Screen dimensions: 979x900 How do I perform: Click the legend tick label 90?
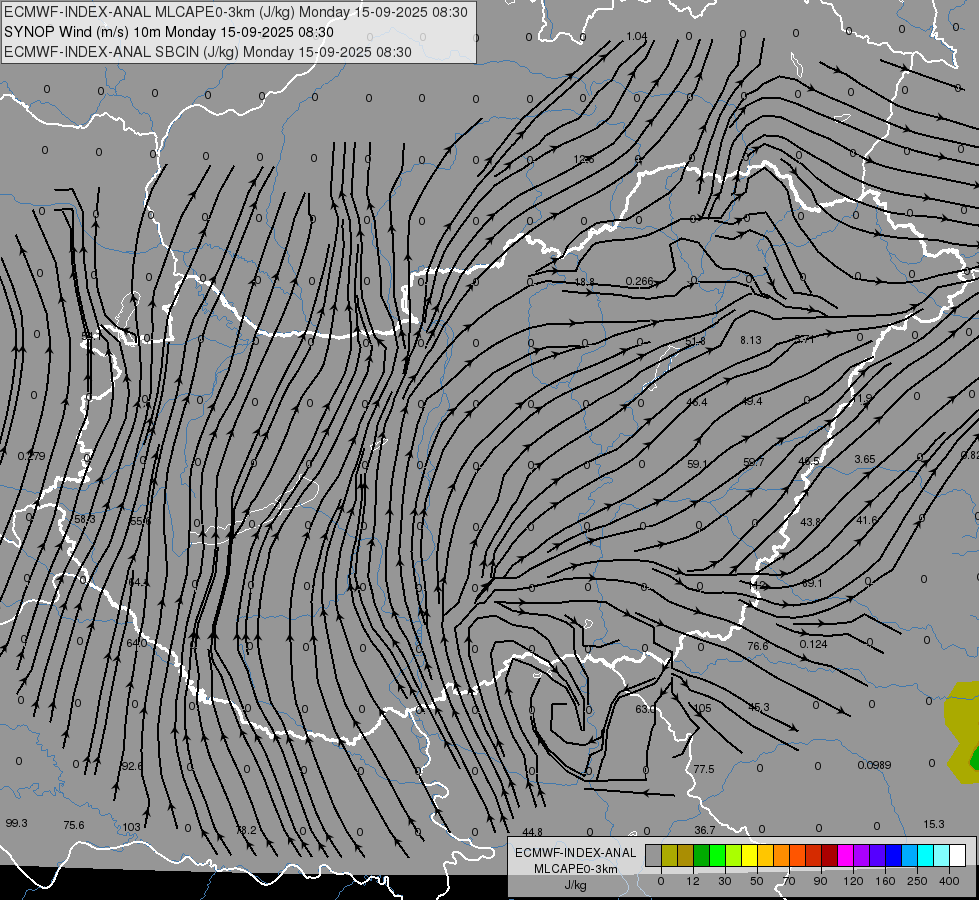pos(820,881)
